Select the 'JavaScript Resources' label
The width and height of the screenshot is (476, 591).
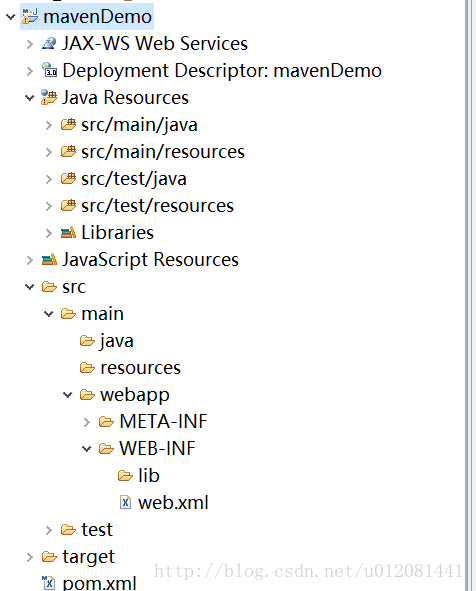tap(150, 260)
